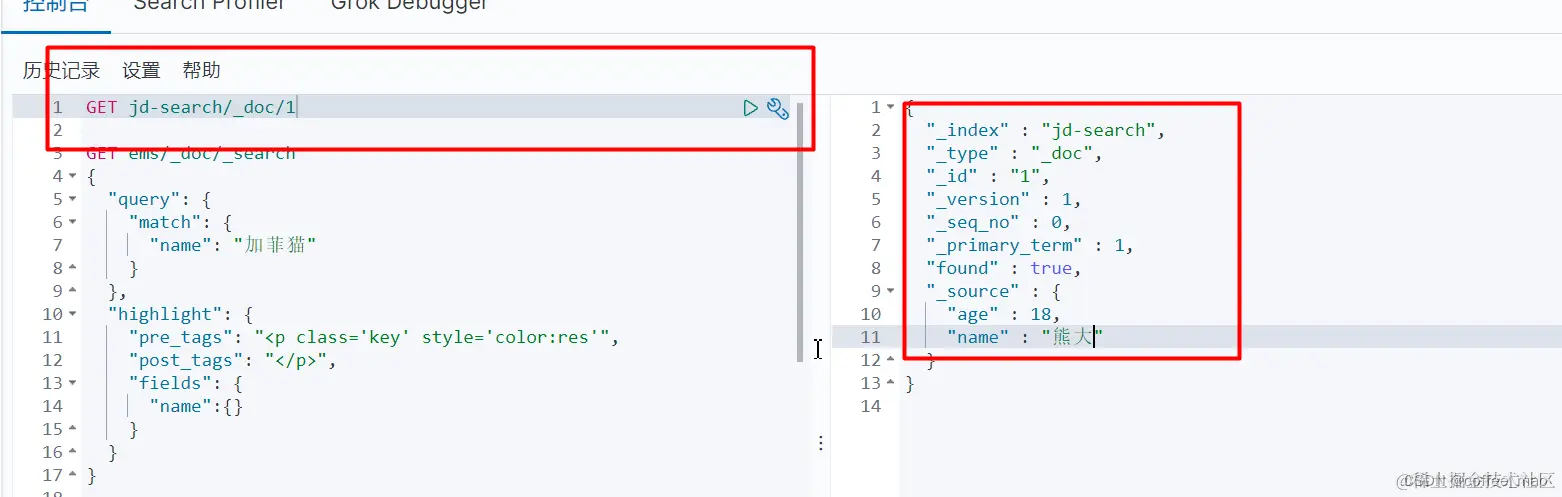This screenshot has width=1562, height=497.
Task: Open the 帮助 help menu
Action: (x=201, y=70)
